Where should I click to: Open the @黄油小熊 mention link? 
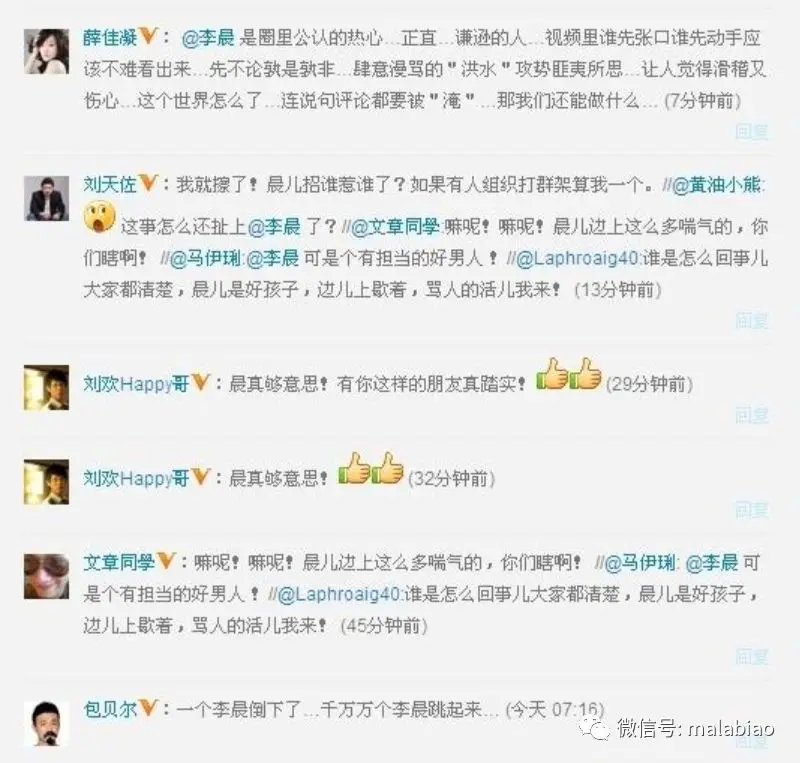(716, 185)
